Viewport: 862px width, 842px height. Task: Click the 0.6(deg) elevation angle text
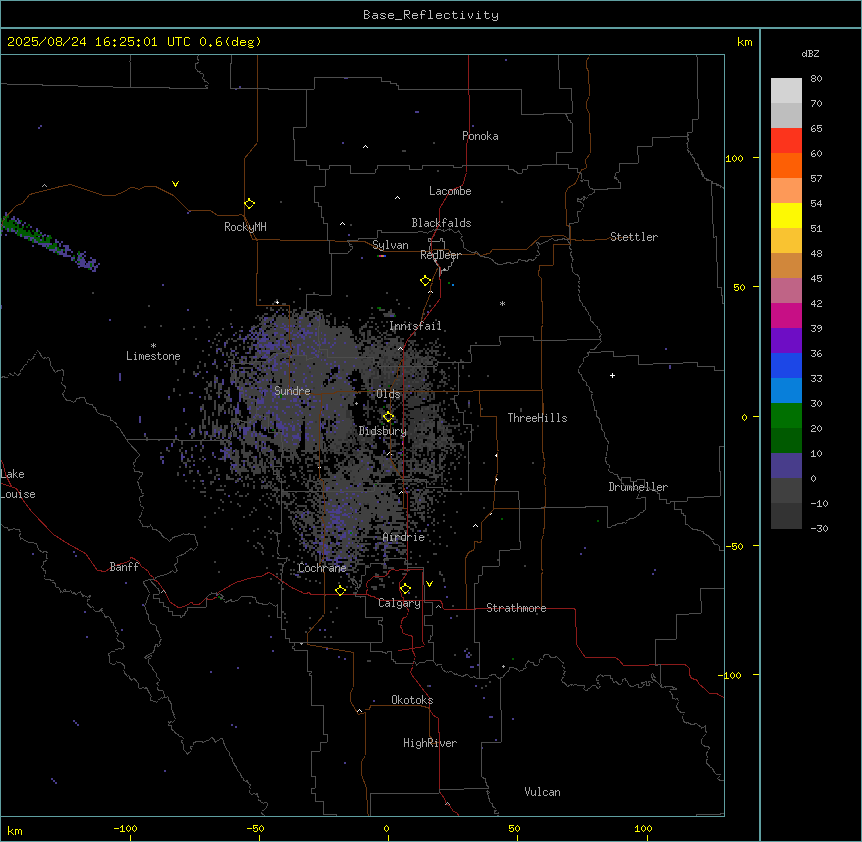[x=230, y=42]
